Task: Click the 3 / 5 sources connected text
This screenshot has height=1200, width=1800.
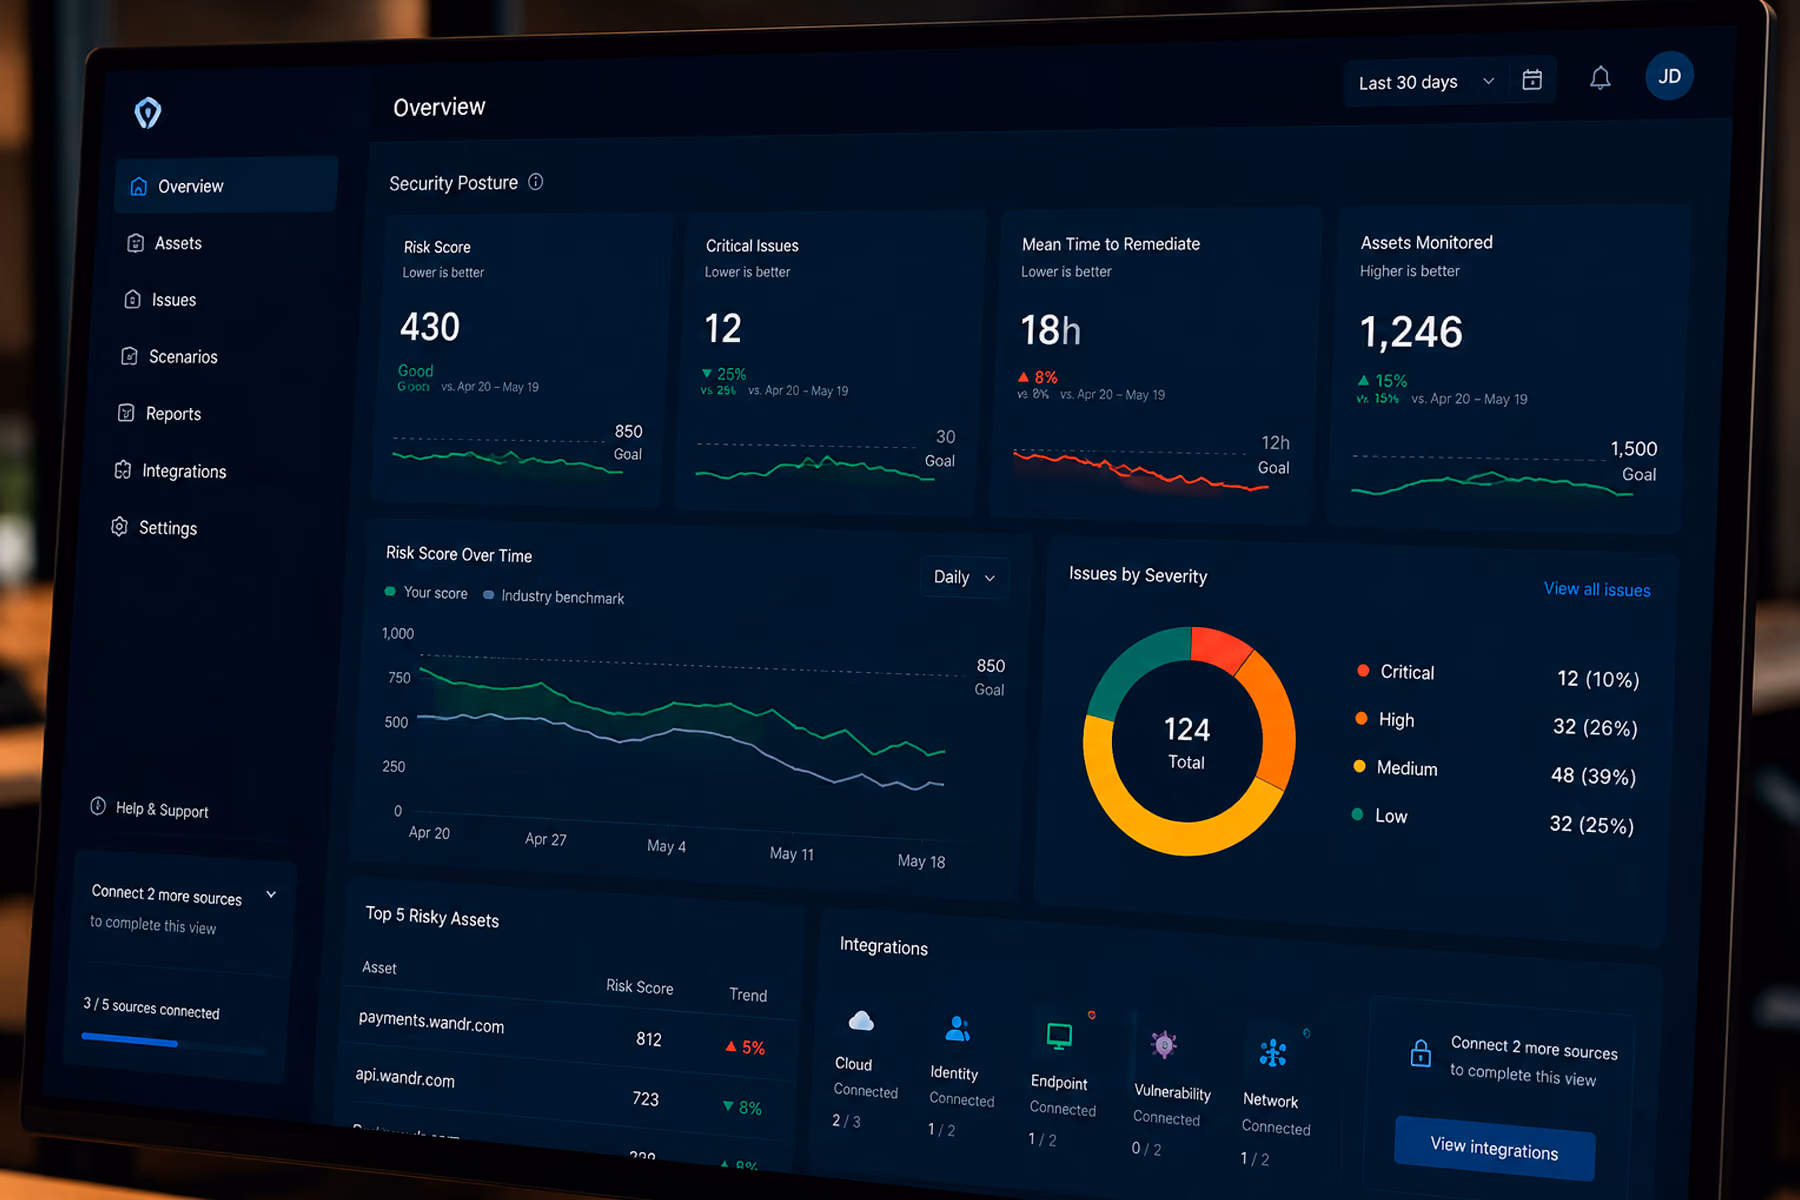Action: coord(151,1007)
